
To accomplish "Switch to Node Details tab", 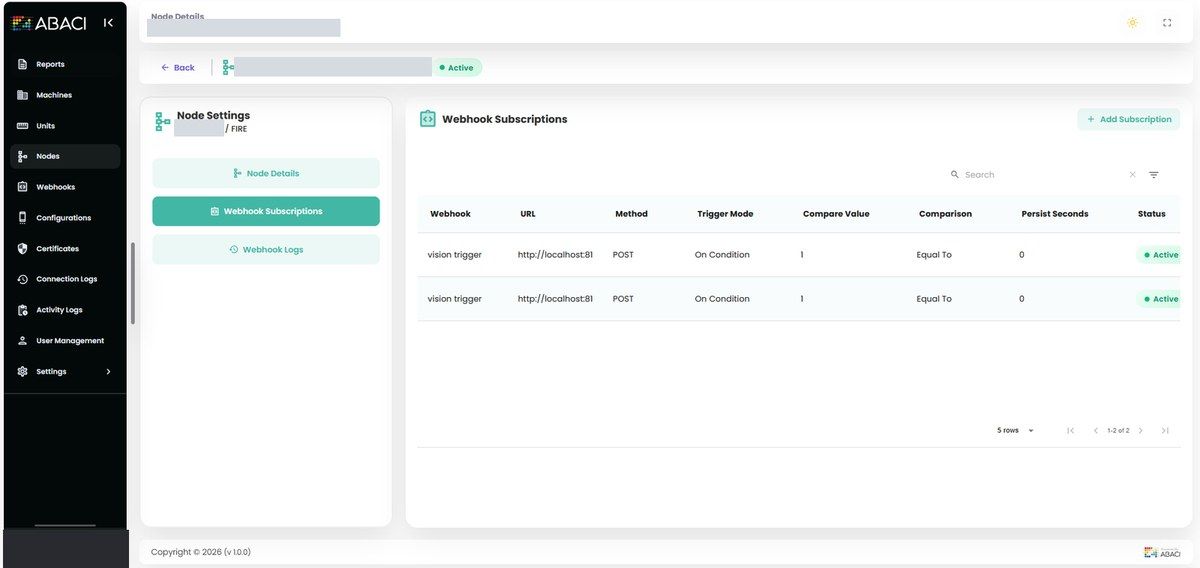I will 266,173.
